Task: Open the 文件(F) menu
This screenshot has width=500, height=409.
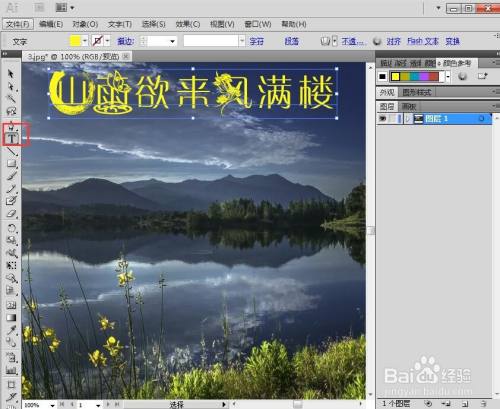Action: [x=18, y=24]
